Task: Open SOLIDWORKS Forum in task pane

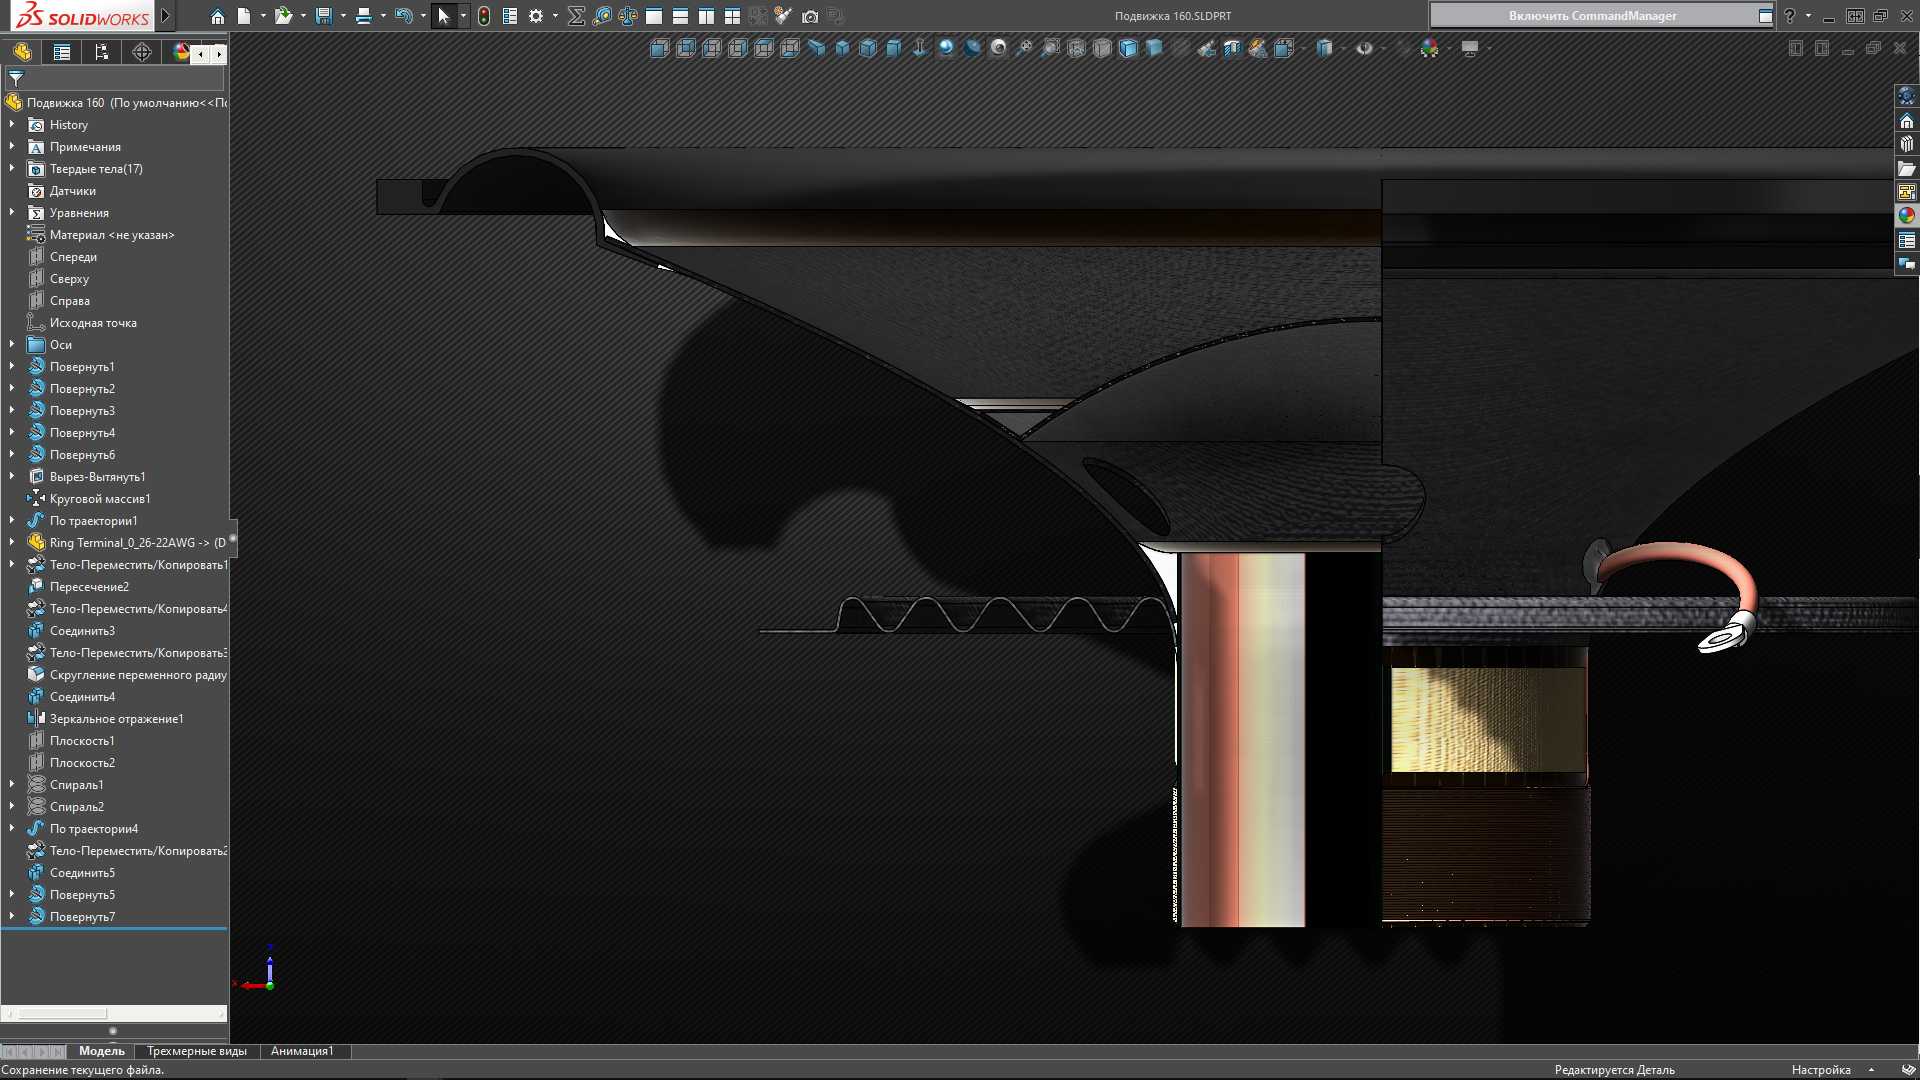Action: pyautogui.click(x=1907, y=264)
